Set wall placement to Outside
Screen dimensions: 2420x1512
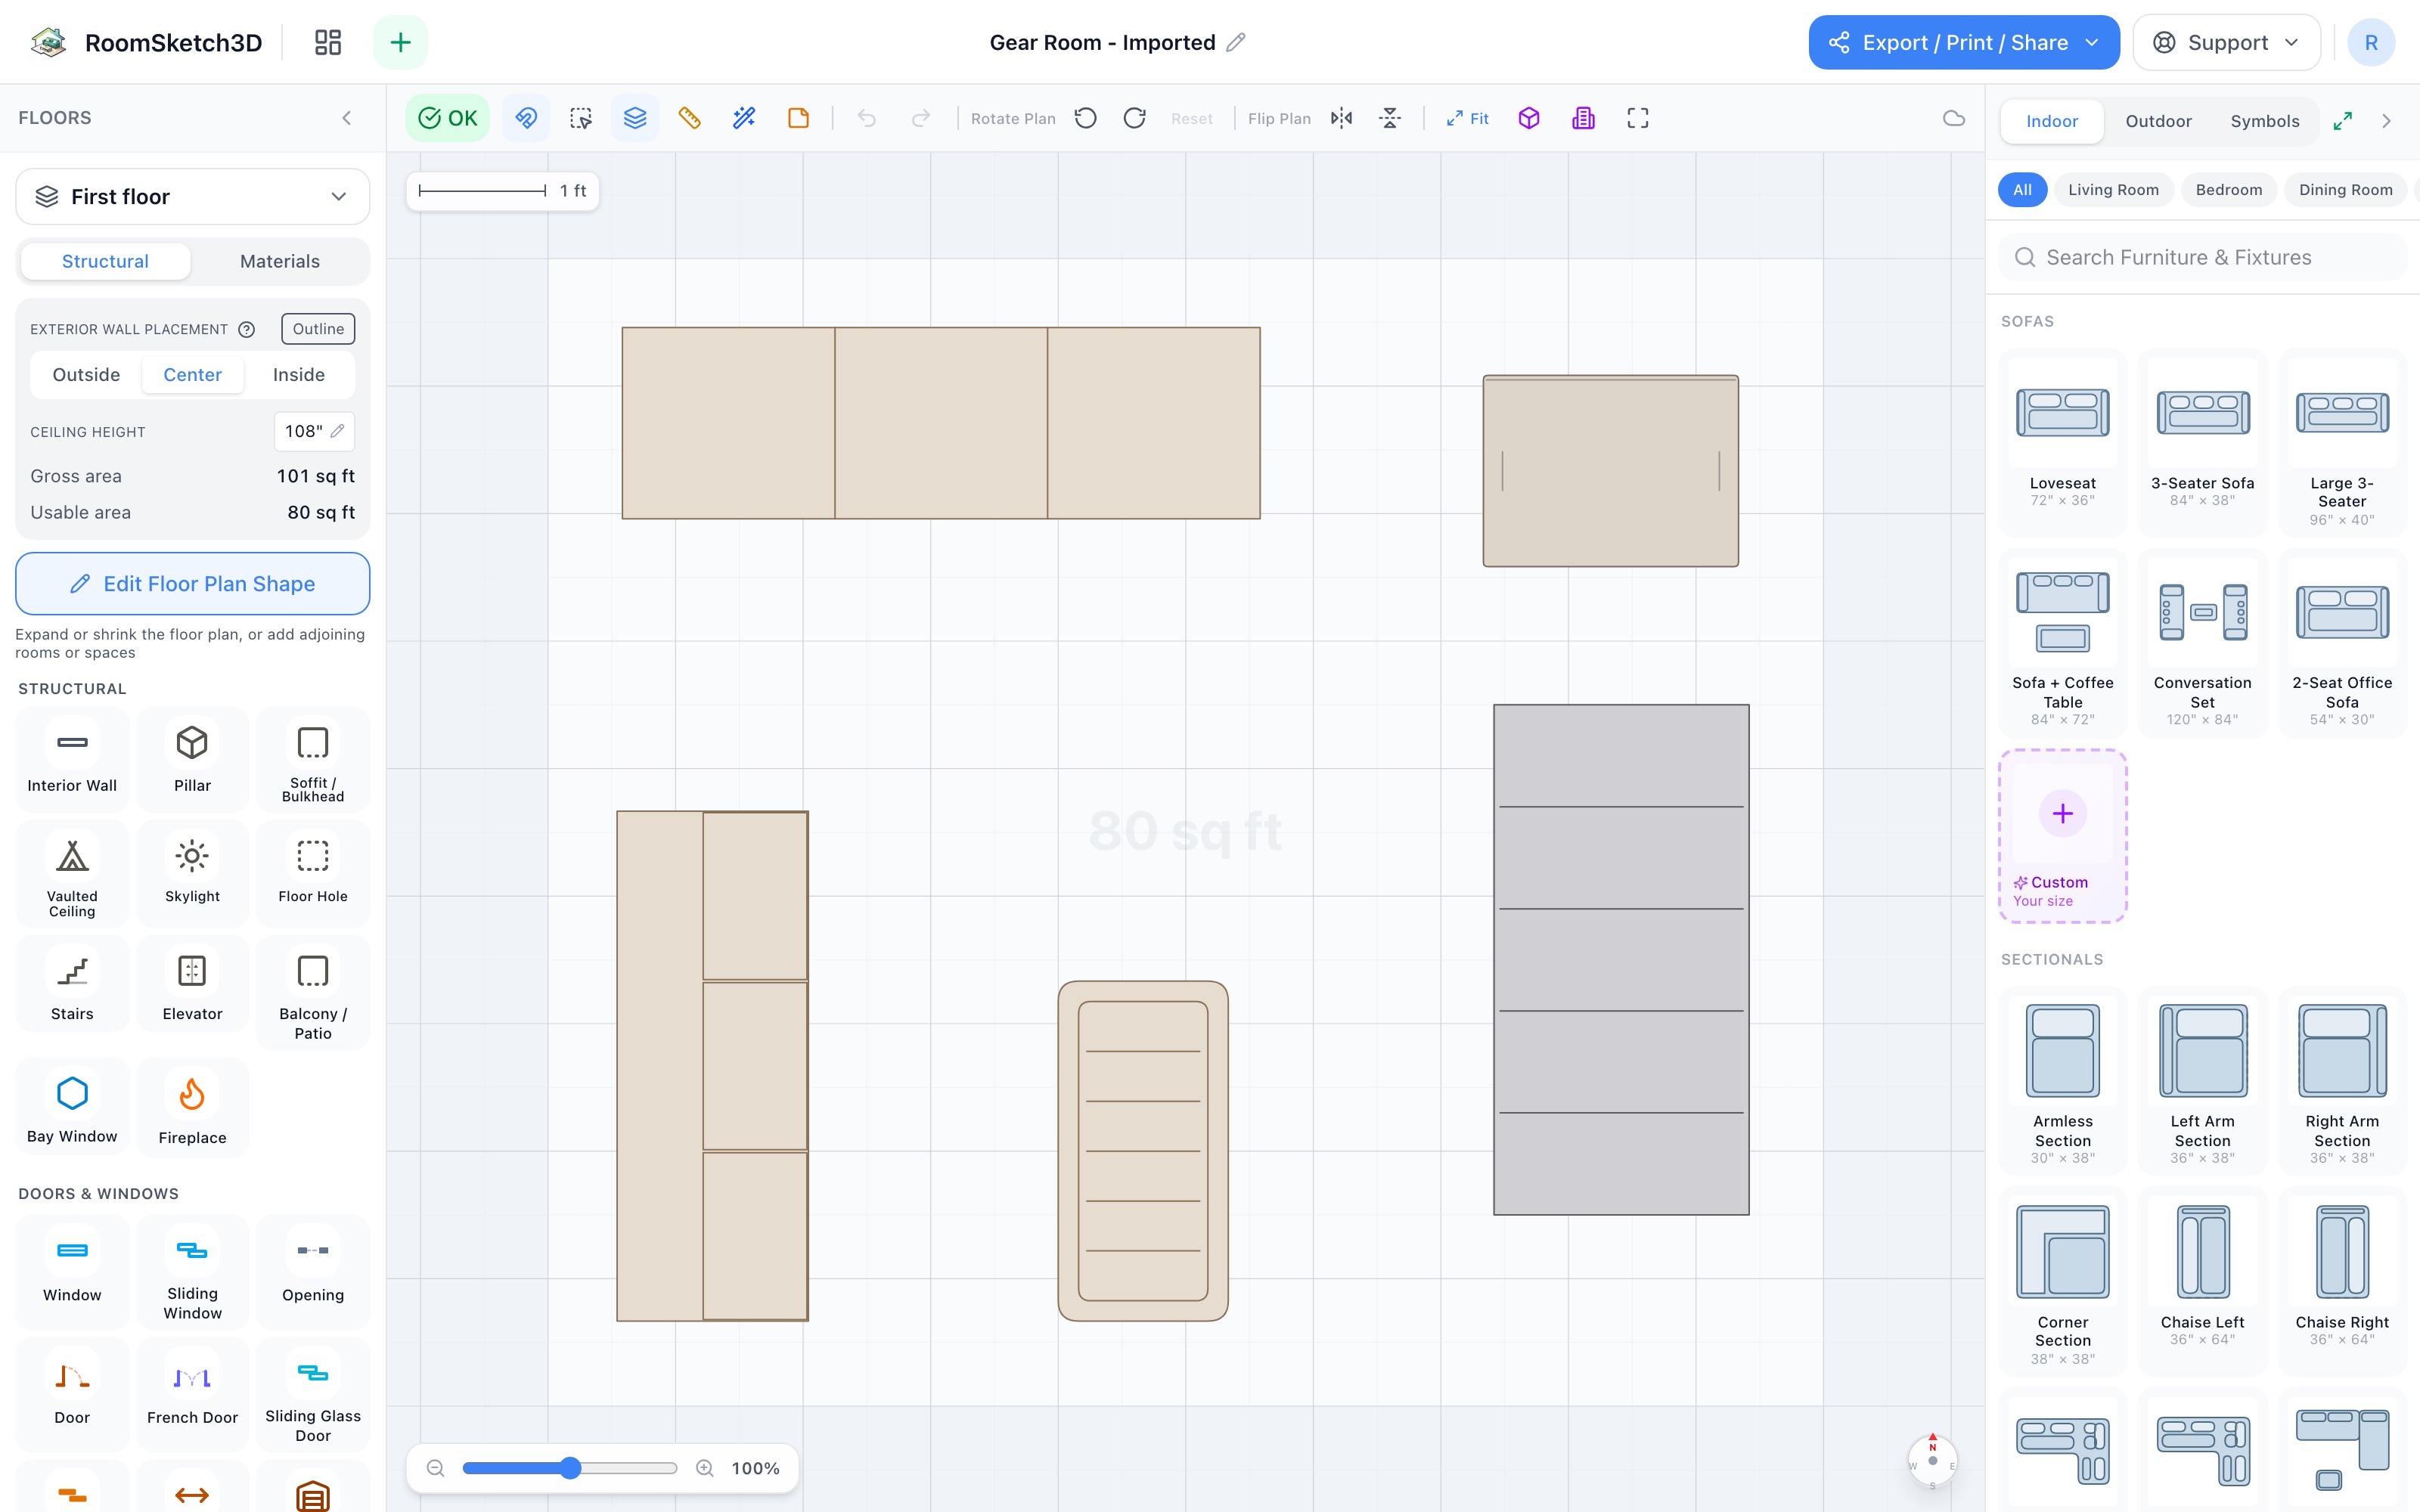pos(86,375)
